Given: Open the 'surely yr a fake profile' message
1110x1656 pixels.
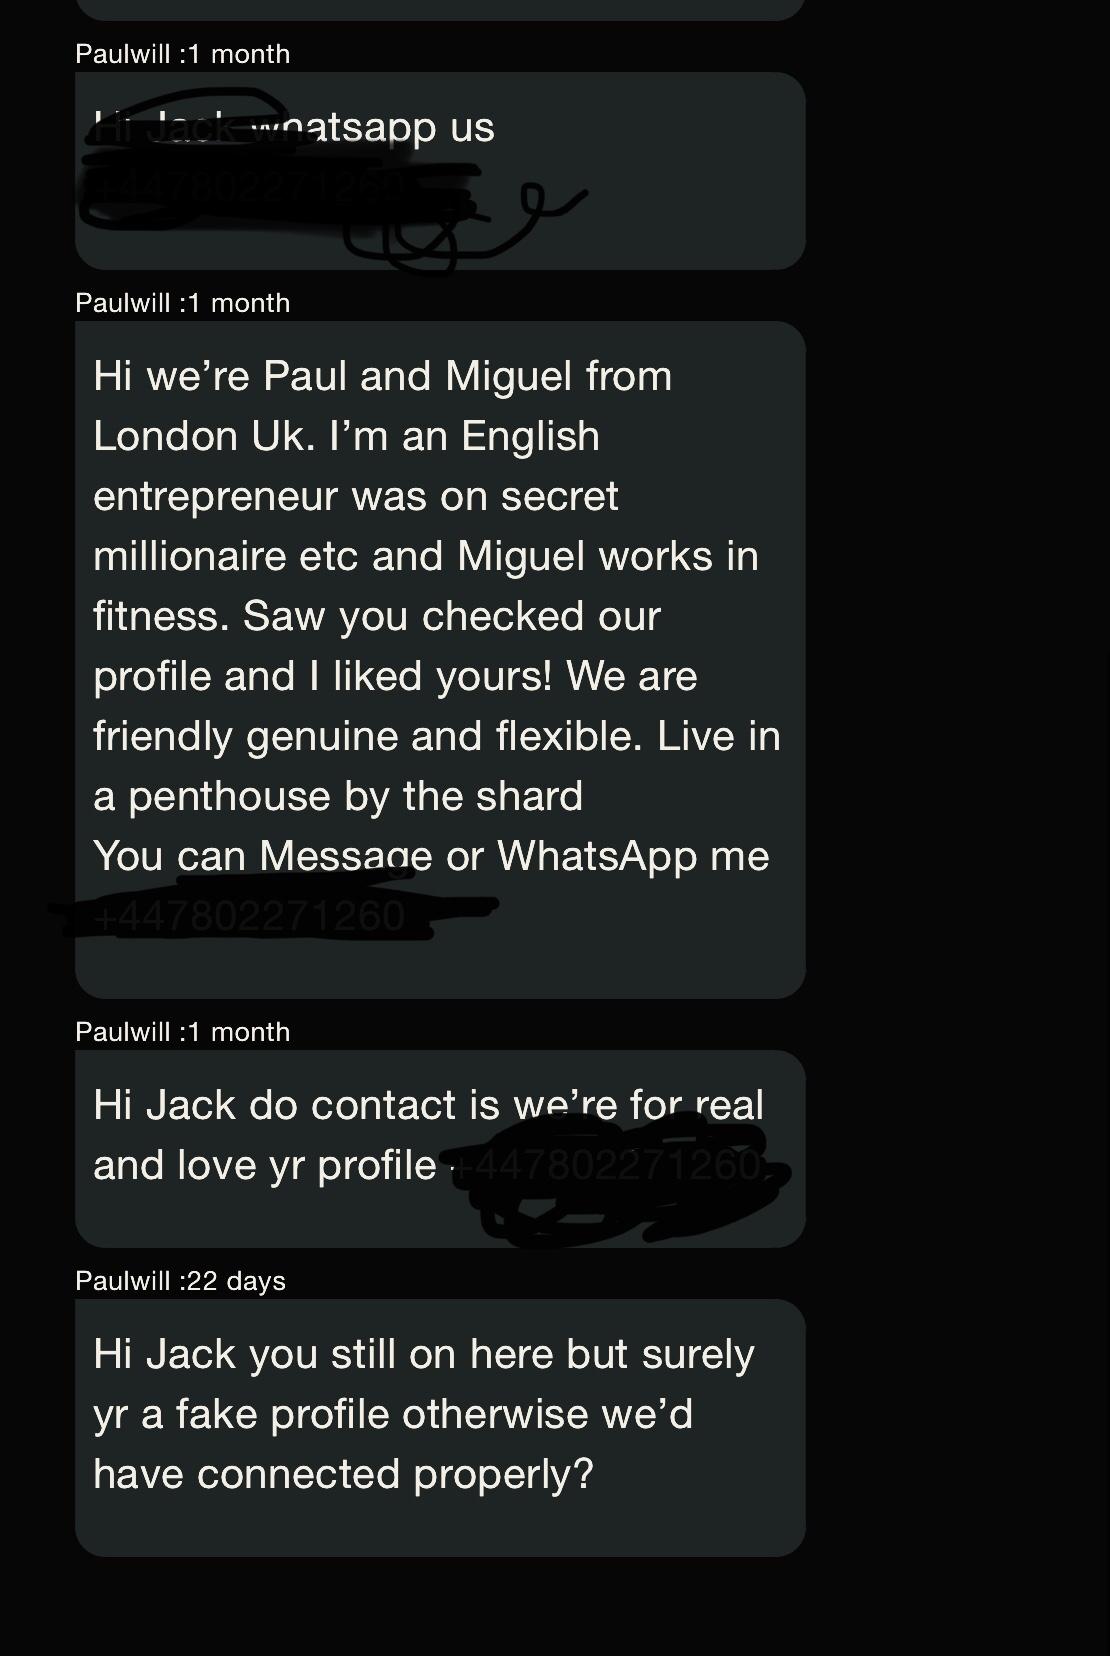Looking at the screenshot, I should [440, 1428].
